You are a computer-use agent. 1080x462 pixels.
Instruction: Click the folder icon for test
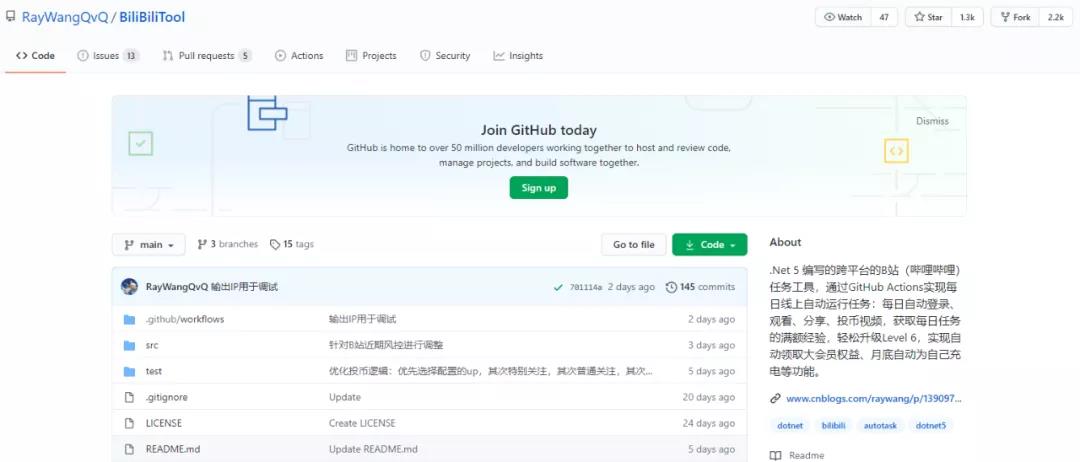129,372
